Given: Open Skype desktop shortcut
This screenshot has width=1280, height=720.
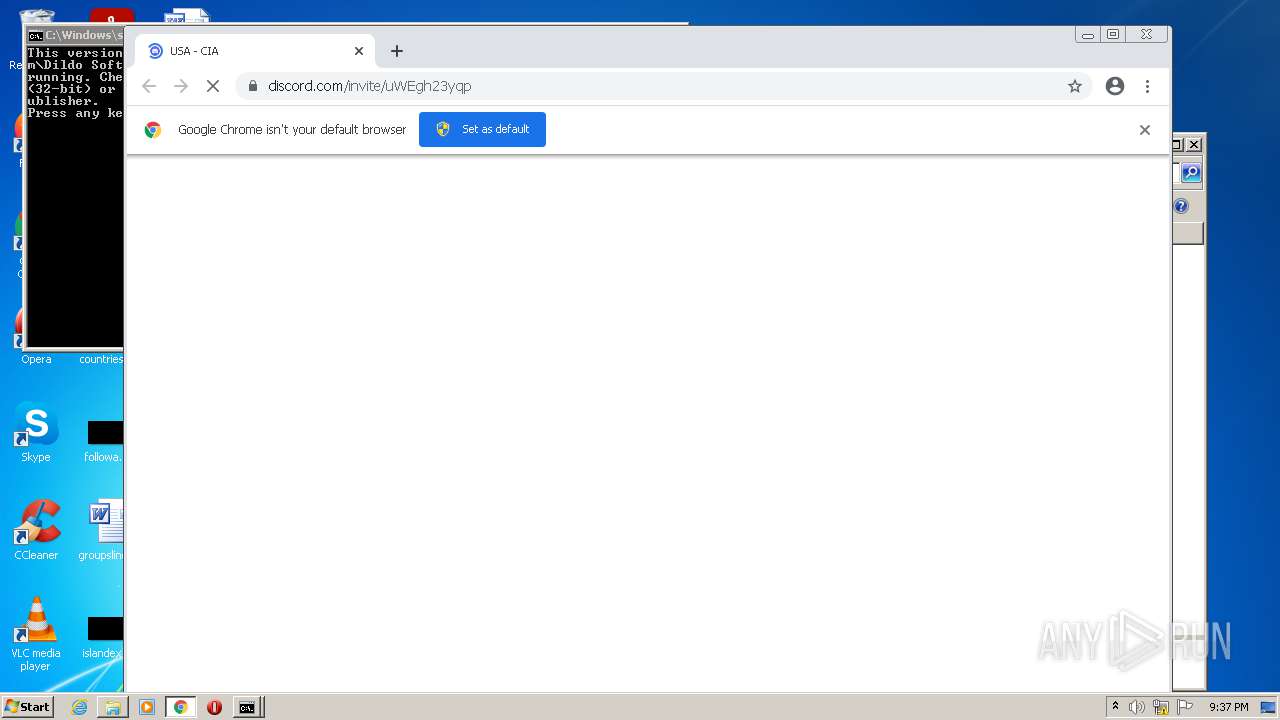Looking at the screenshot, I should tap(36, 432).
